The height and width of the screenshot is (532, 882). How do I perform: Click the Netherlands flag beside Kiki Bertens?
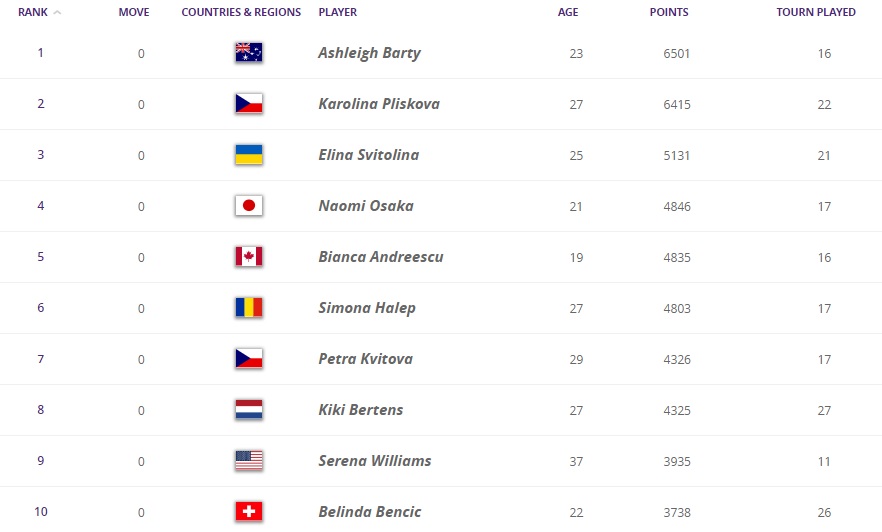click(x=249, y=409)
